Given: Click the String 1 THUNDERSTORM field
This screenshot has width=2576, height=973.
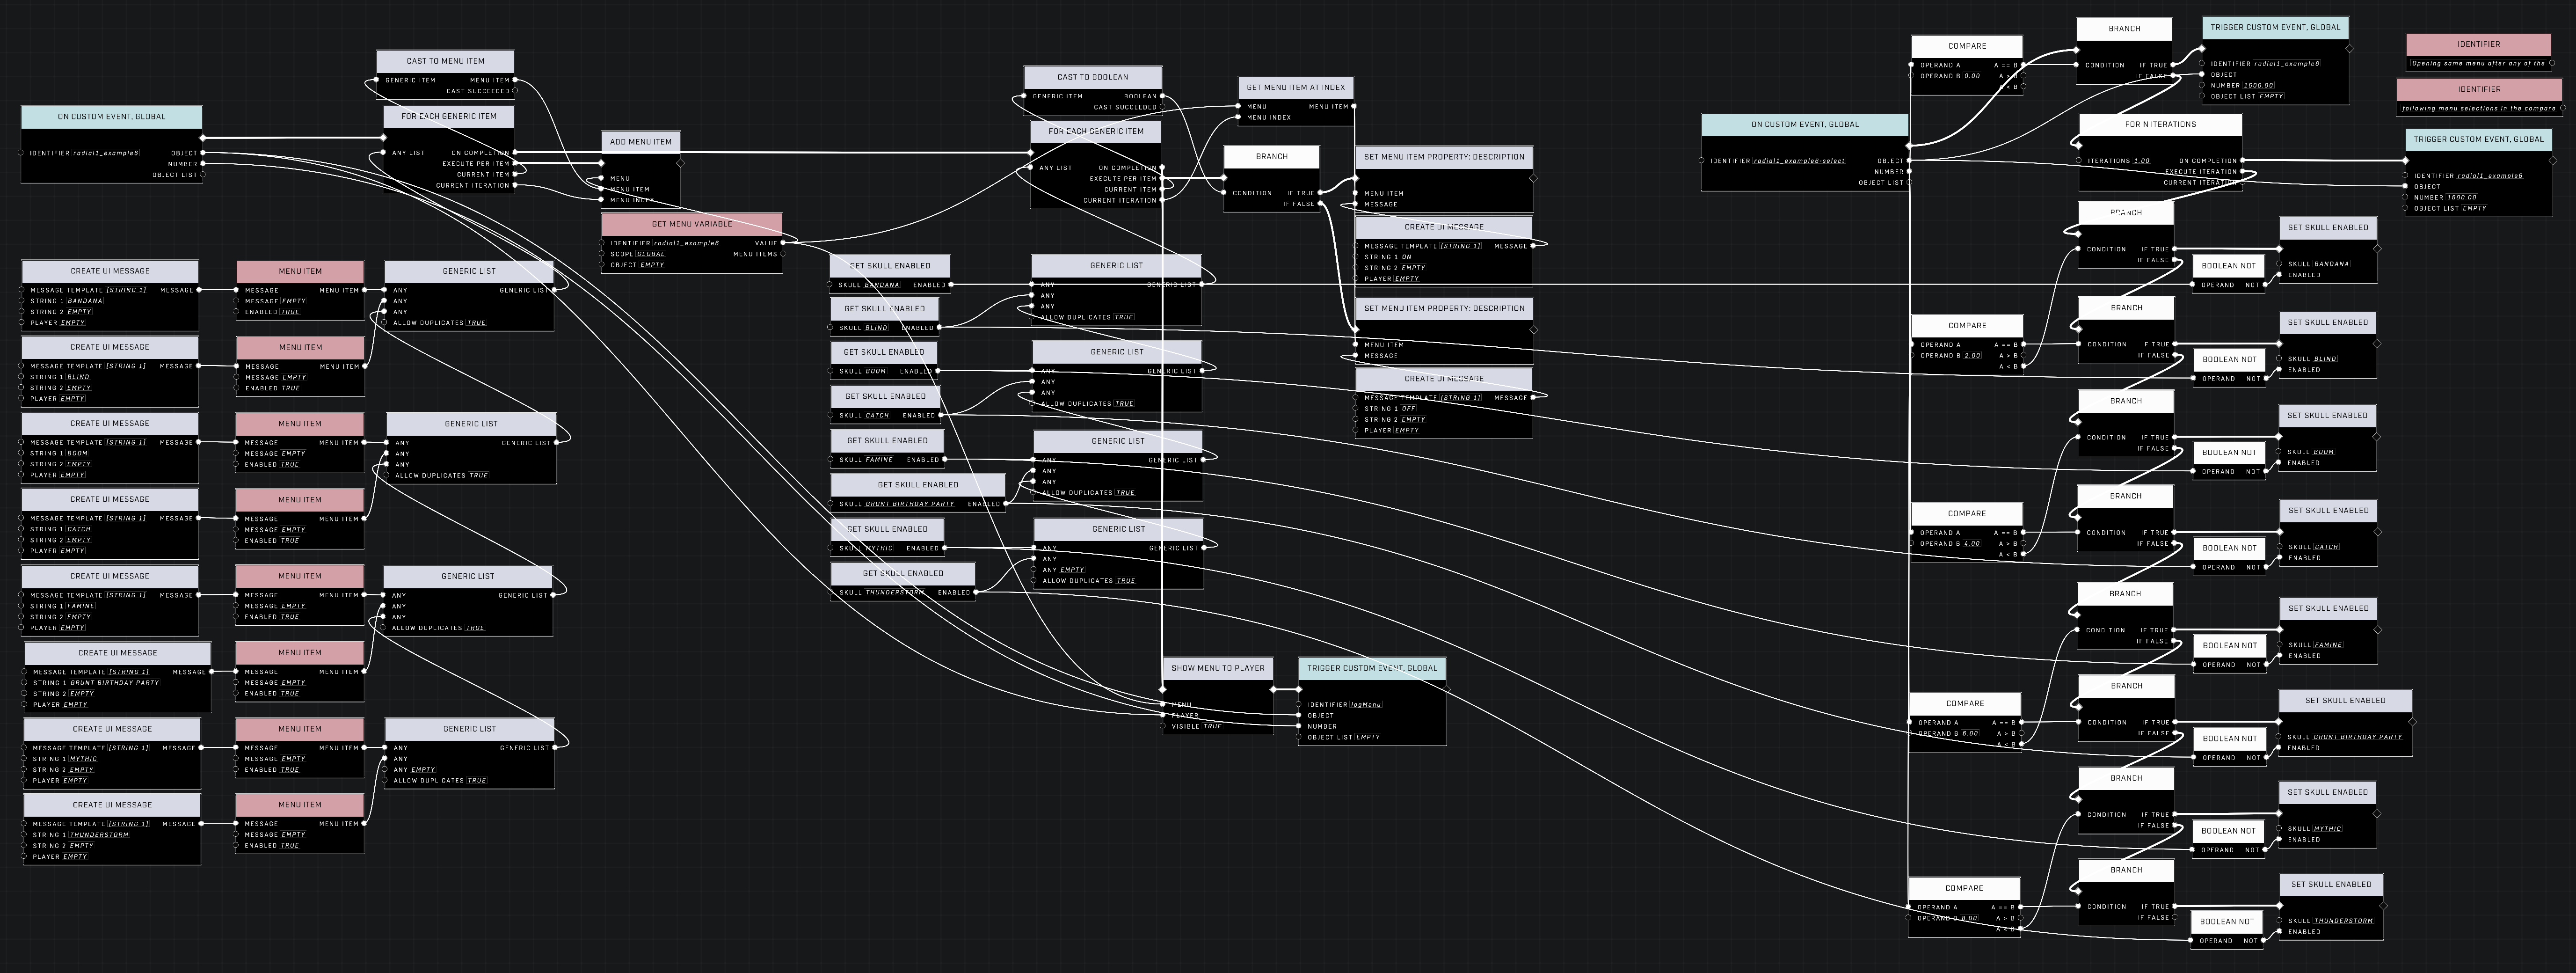Looking at the screenshot, I should tap(99, 835).
